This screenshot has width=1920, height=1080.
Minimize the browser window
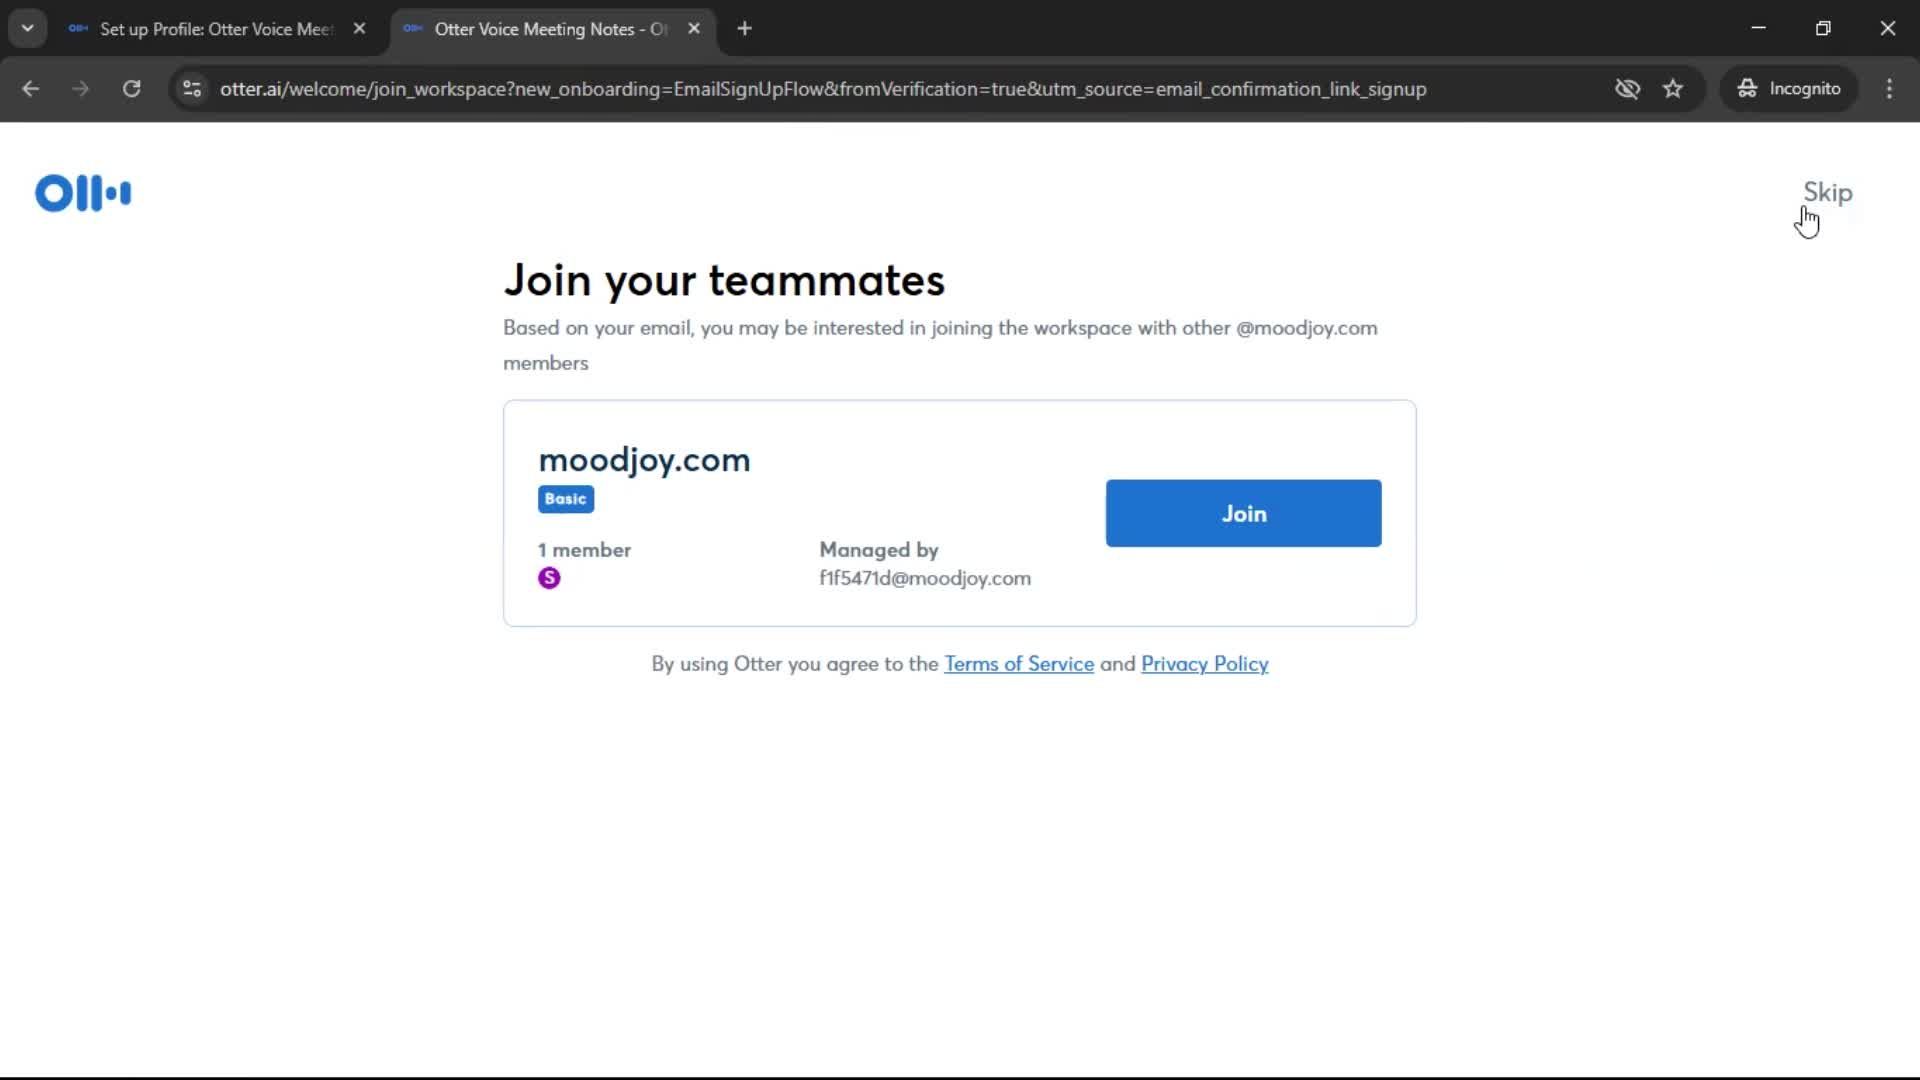tap(1759, 28)
